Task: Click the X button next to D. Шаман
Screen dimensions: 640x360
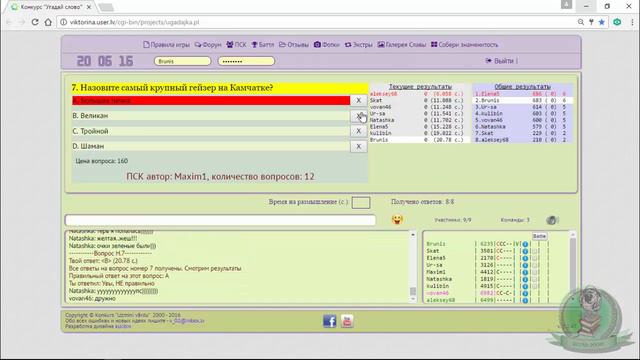Action: (358, 146)
